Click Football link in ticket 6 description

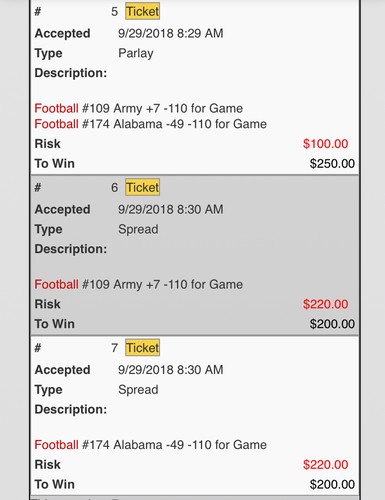click(56, 284)
